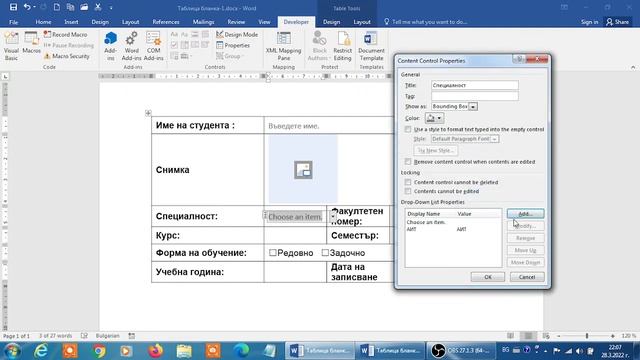Screen dimensions: 640x360
Task: Click Record Macro
Action: click(65, 35)
